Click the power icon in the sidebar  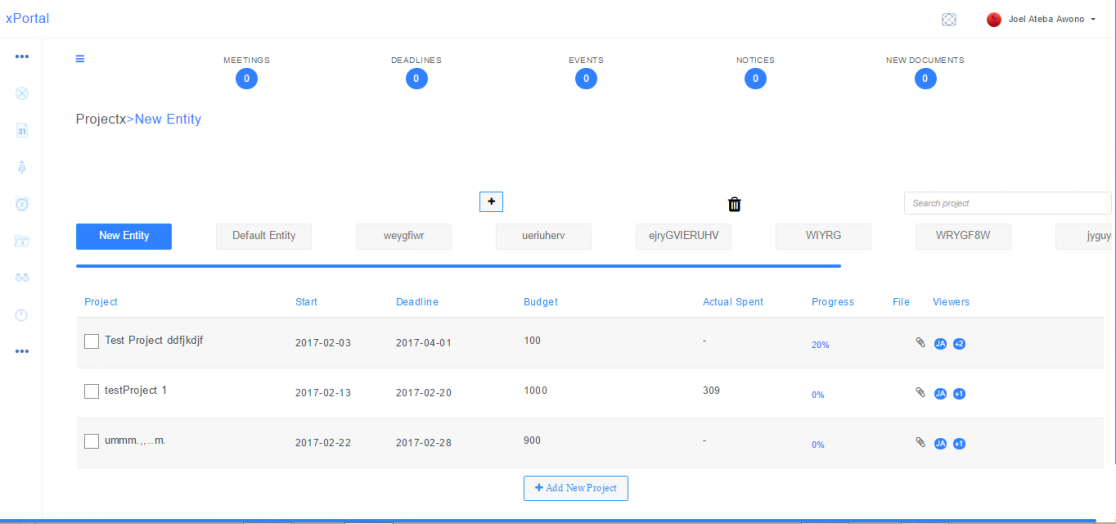[x=22, y=315]
